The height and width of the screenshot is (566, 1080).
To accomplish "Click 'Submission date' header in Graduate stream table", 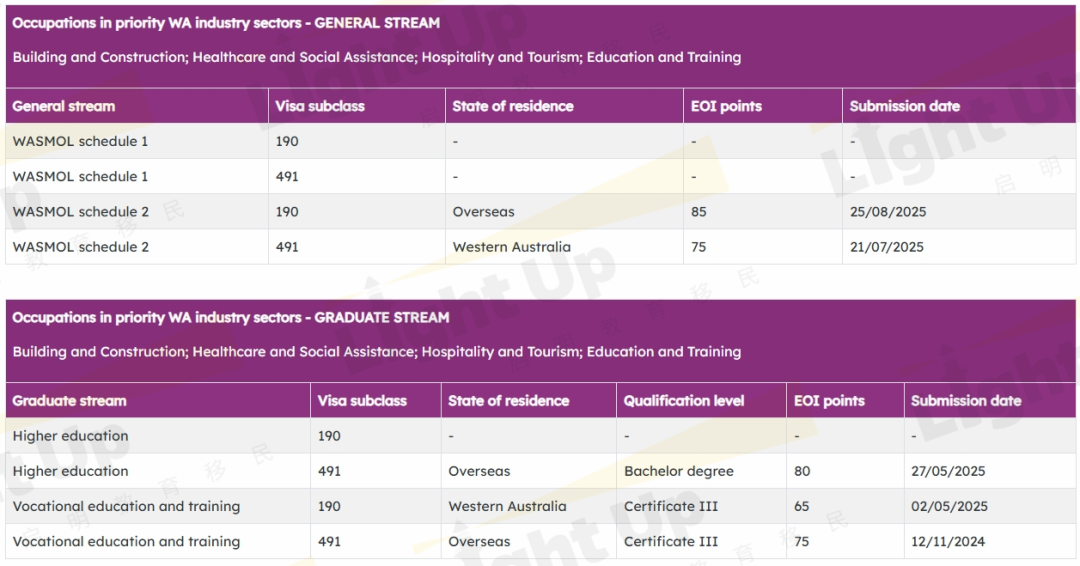I will (x=966, y=400).
